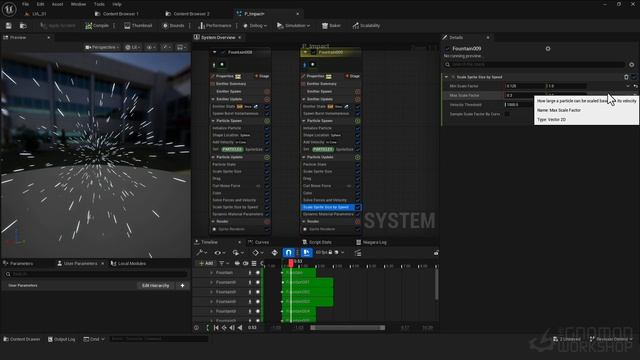Add module to Particle Spawn in selected emitter
Image resolution: width=640 pixels, height=360 pixels.
tap(358, 121)
